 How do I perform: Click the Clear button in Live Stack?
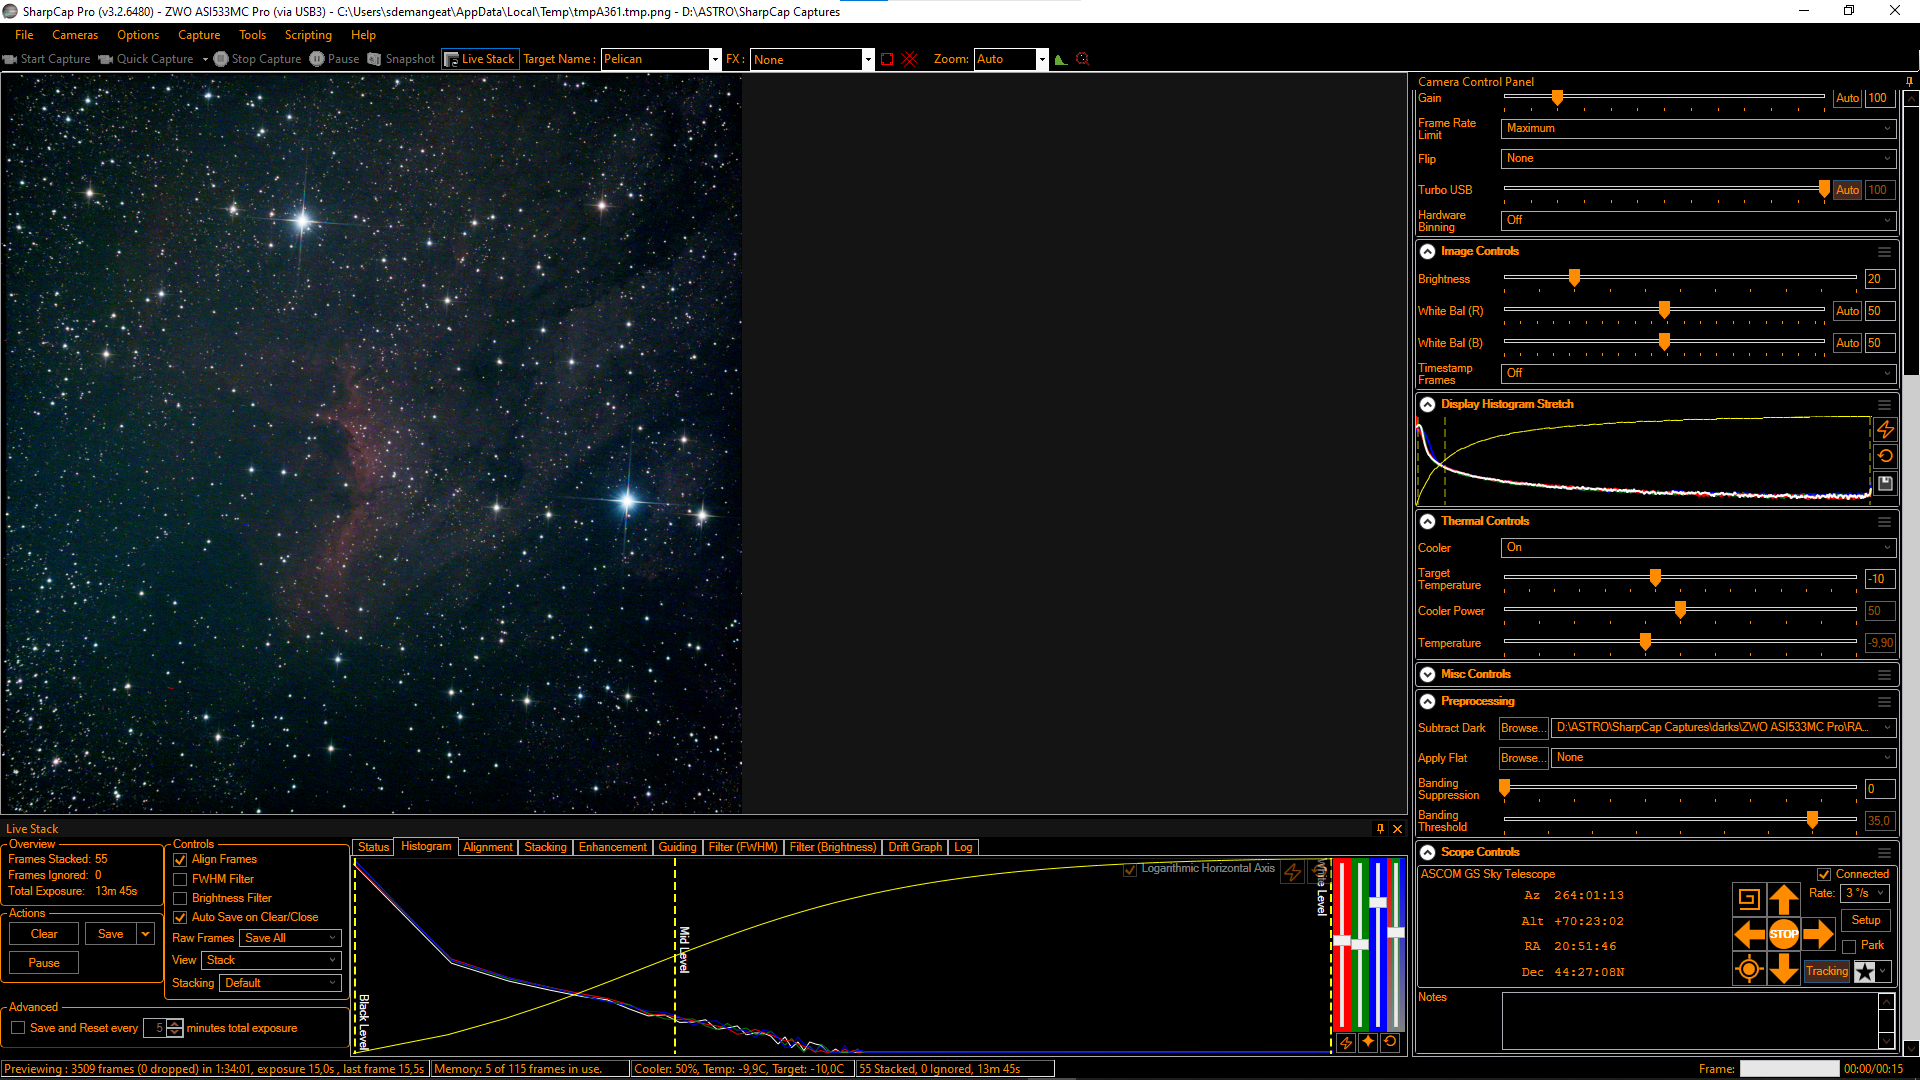[x=44, y=934]
